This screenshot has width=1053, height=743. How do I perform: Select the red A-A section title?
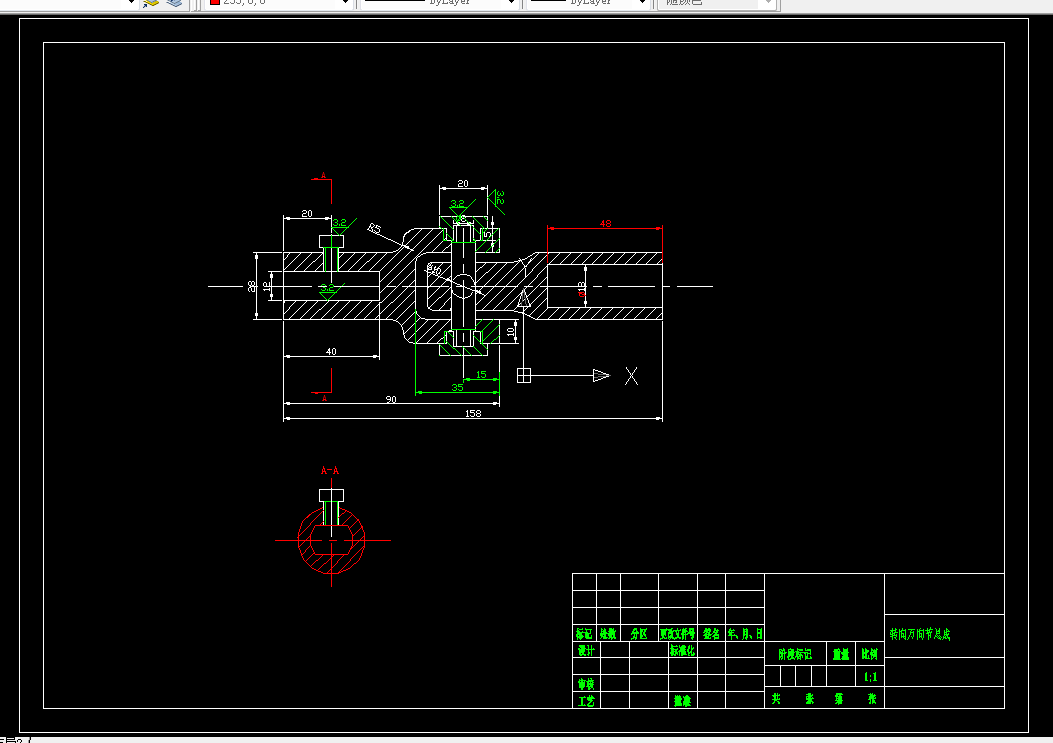[330, 470]
